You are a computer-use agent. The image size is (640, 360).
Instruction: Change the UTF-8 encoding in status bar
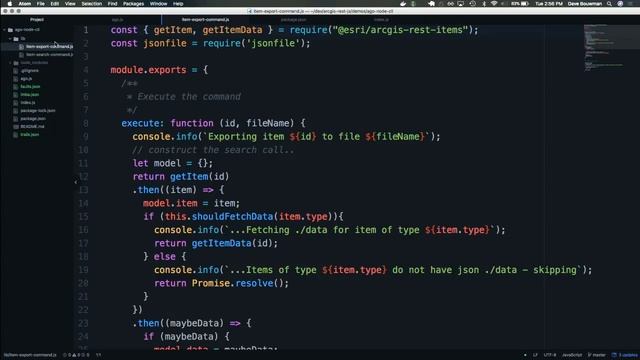coord(550,355)
